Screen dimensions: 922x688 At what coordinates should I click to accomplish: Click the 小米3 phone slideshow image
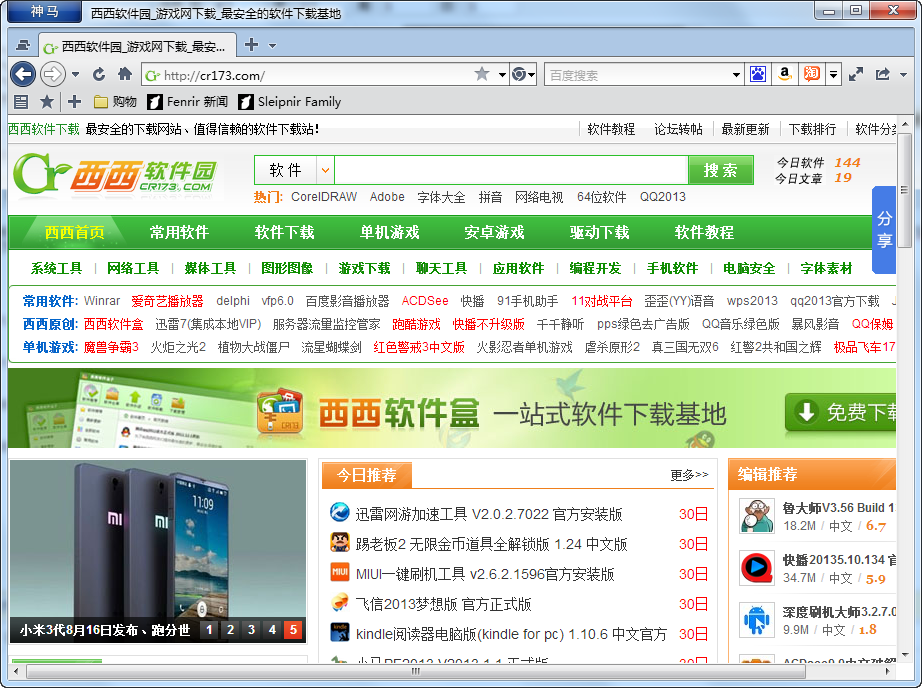point(158,538)
